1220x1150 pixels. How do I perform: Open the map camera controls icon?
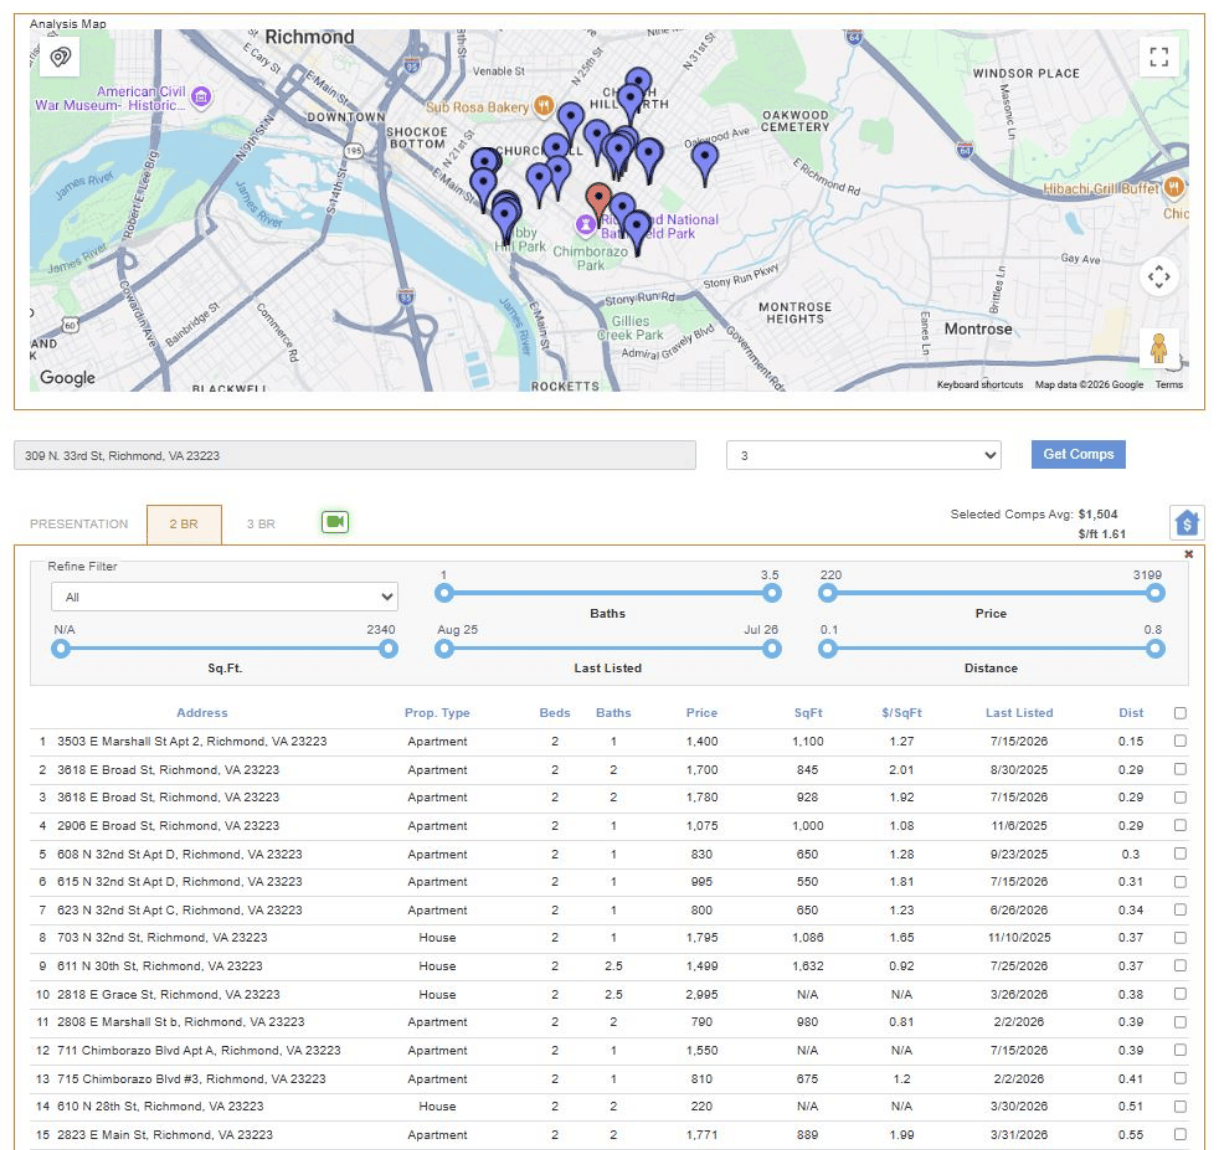1158,276
